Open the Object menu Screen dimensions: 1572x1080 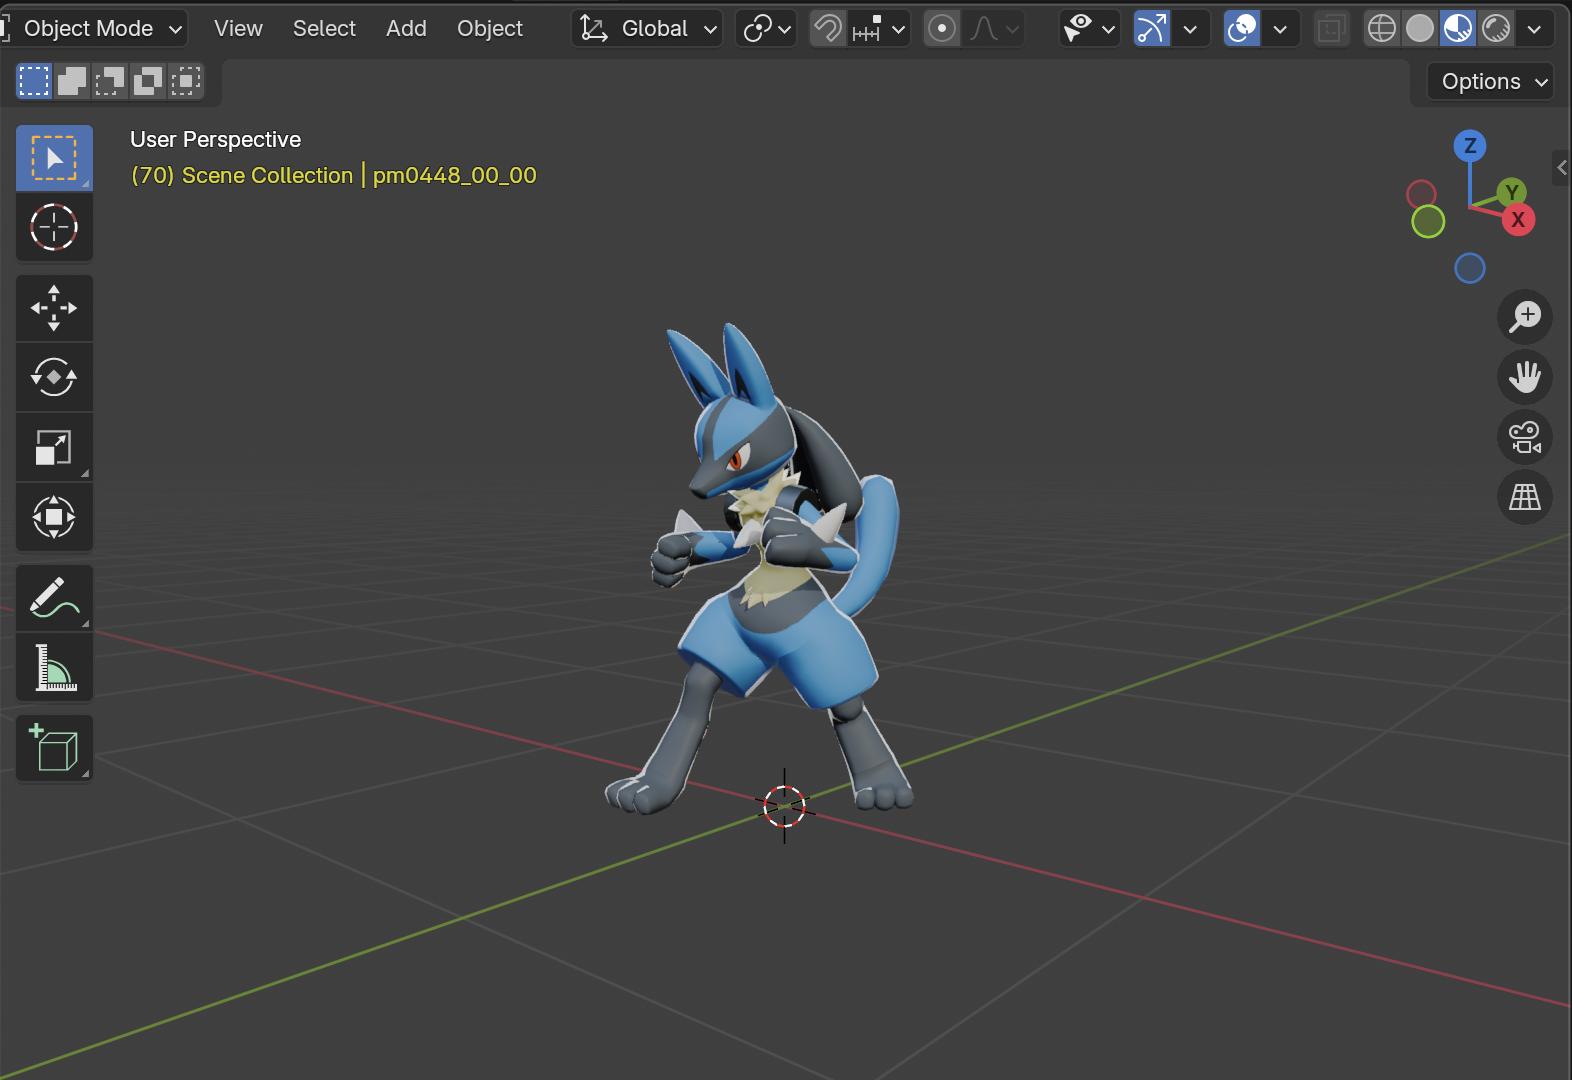490,29
